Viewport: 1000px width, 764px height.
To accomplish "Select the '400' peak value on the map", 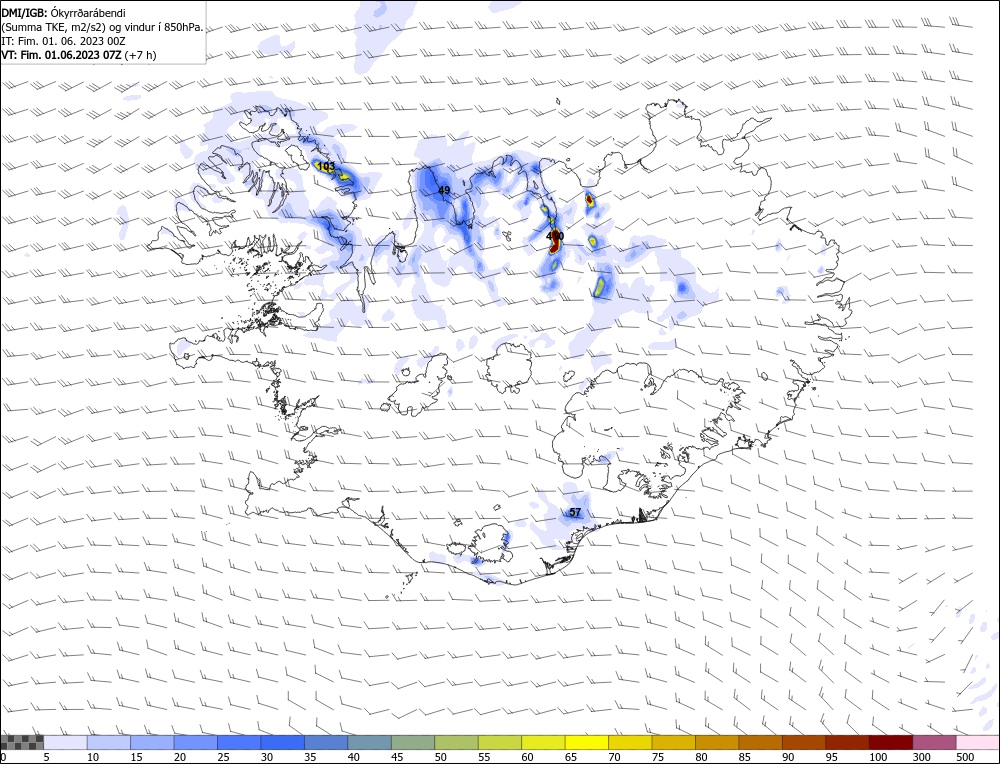I will [555, 236].
